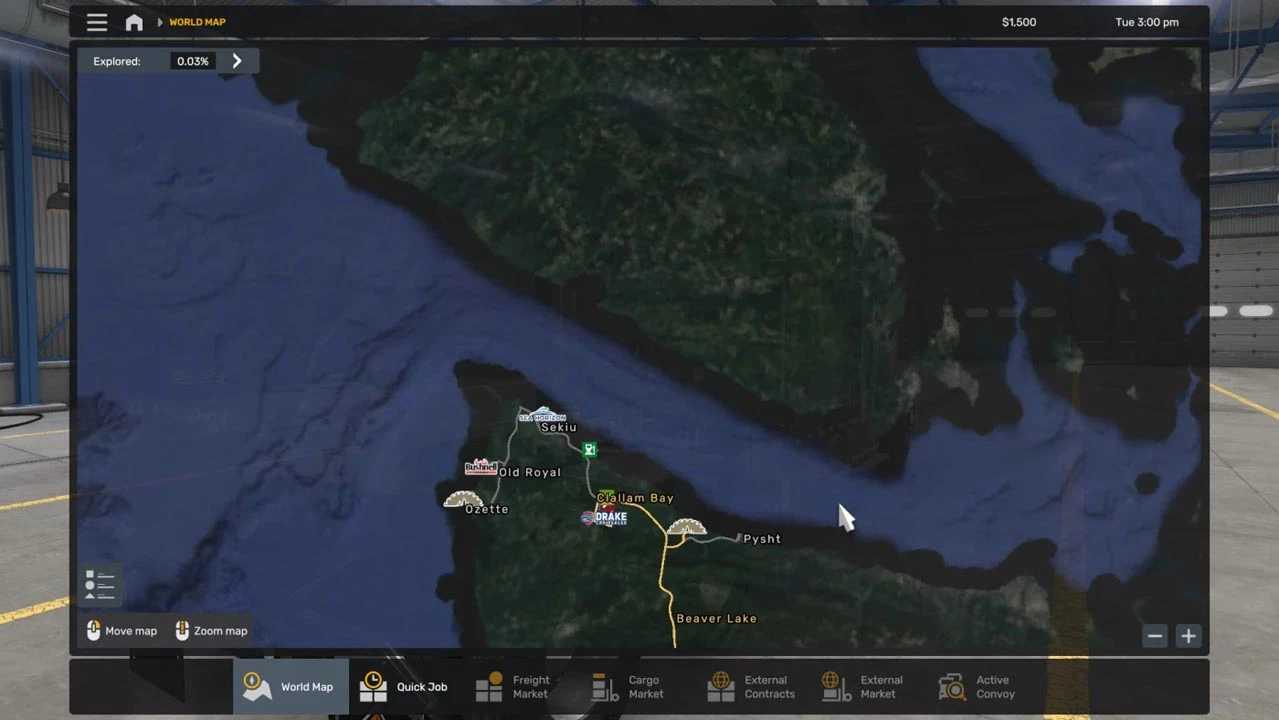This screenshot has height=720, width=1279.
Task: Open the Active Convoy tab
Action: click(977, 687)
